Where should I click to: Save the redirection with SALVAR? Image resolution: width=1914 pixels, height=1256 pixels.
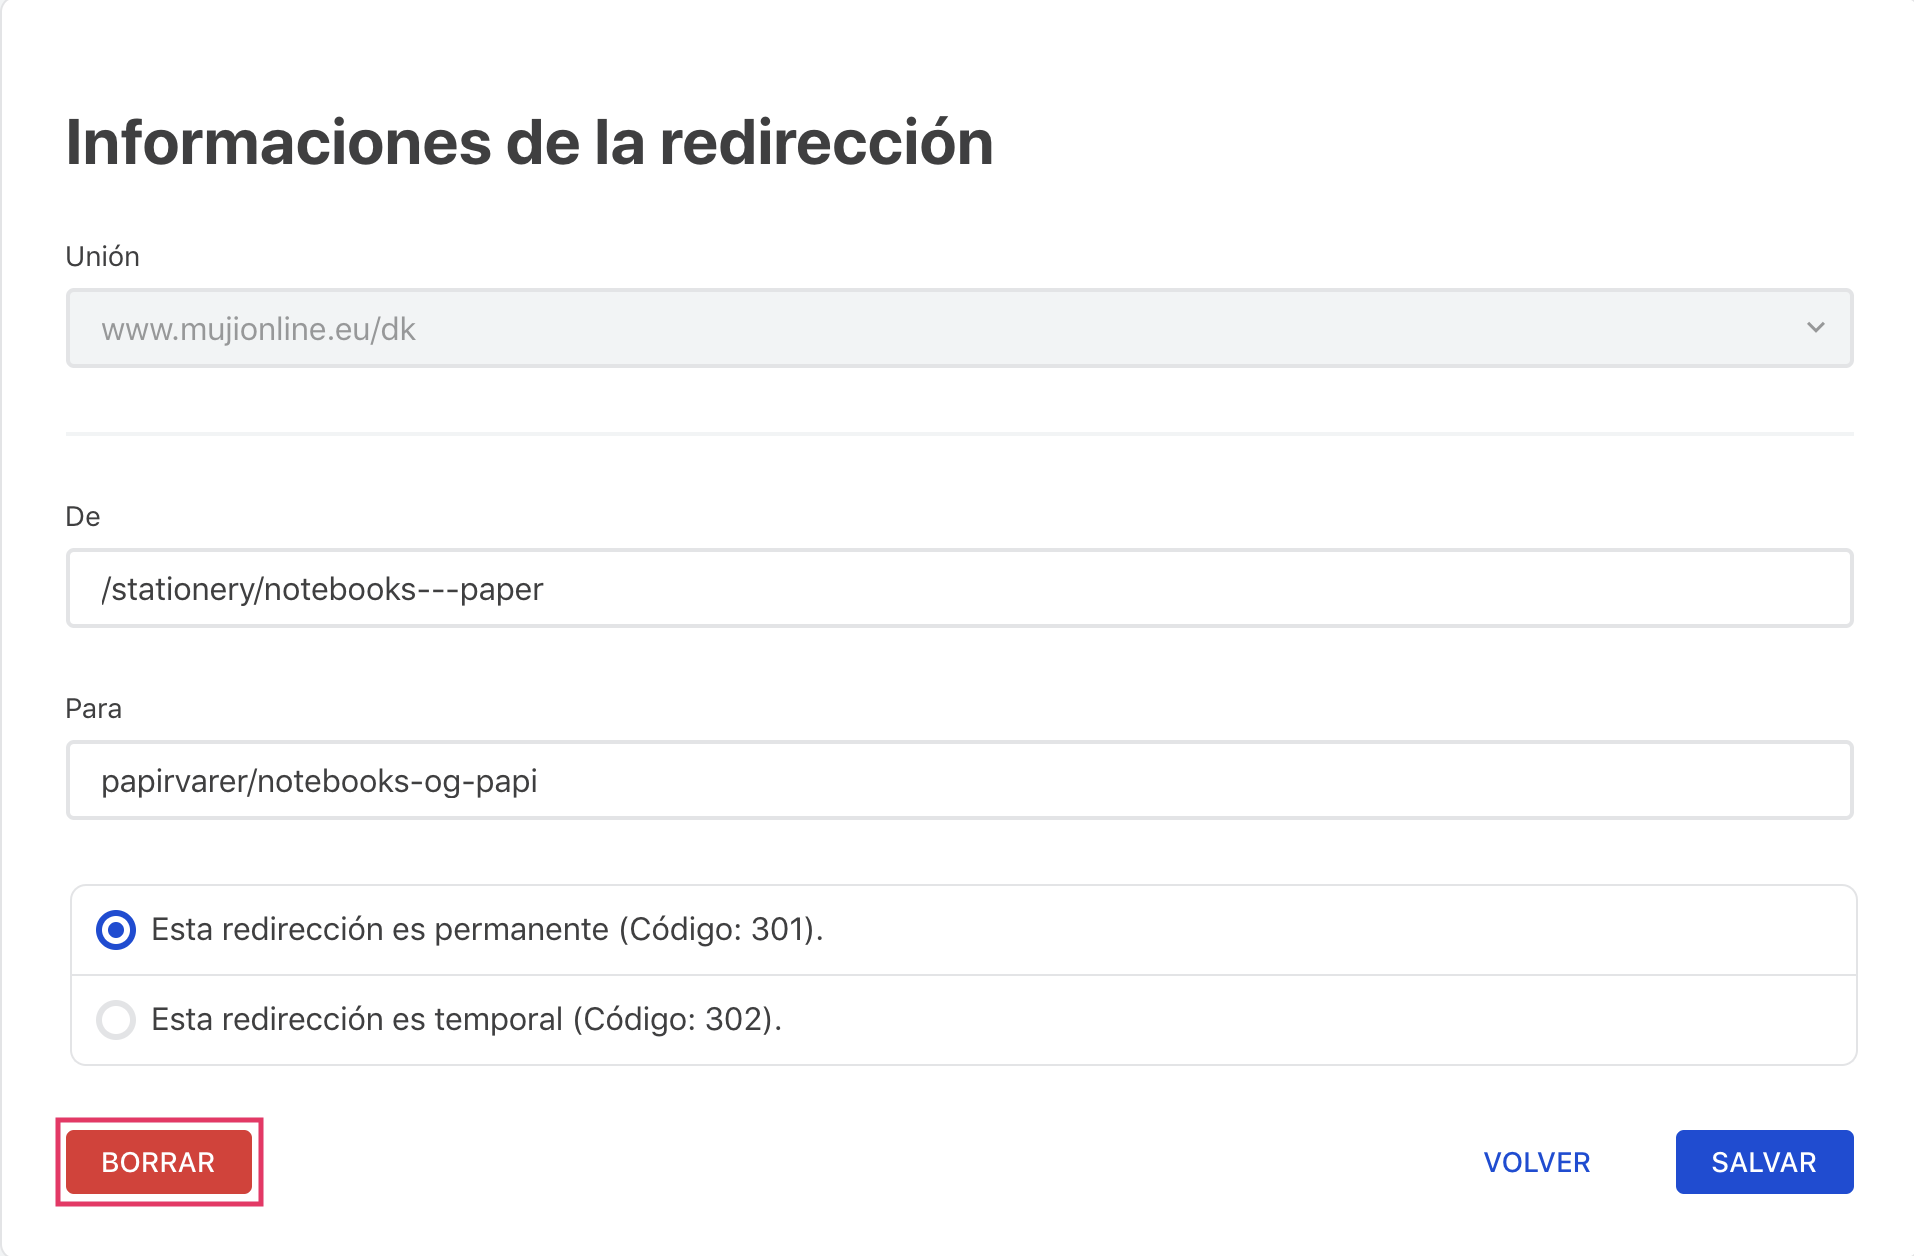click(1764, 1162)
